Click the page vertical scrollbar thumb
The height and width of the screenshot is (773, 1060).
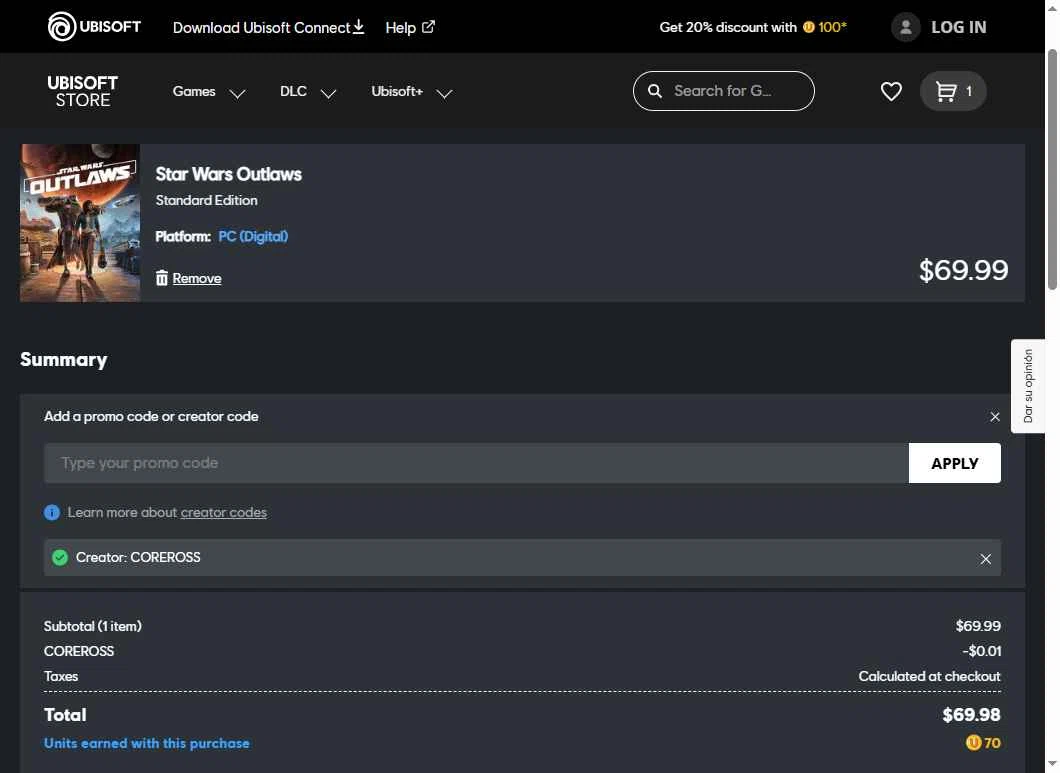coord(1052,169)
